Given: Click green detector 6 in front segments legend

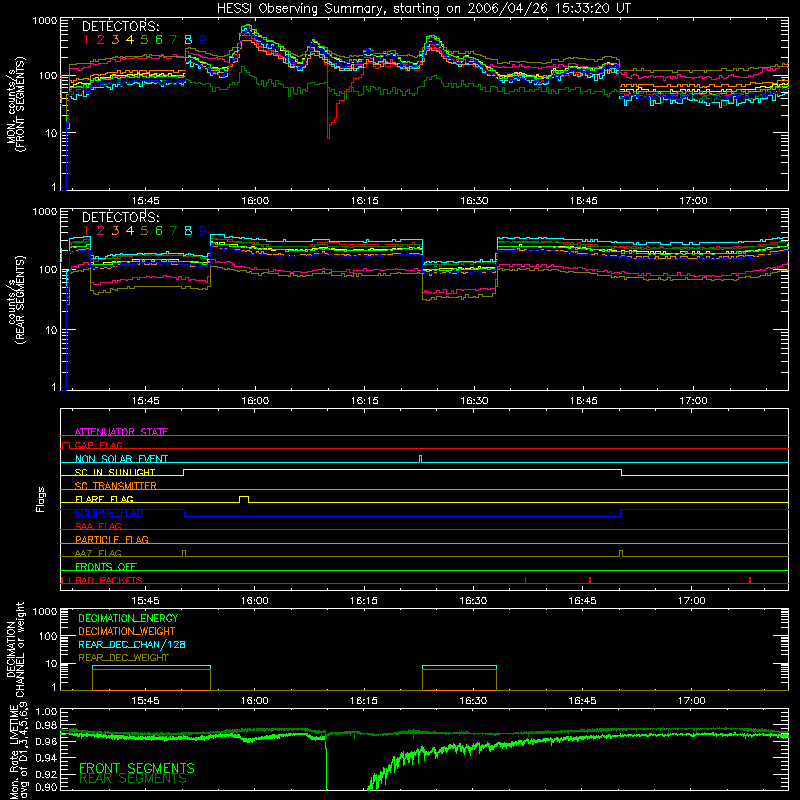Looking at the screenshot, I should point(159,39).
